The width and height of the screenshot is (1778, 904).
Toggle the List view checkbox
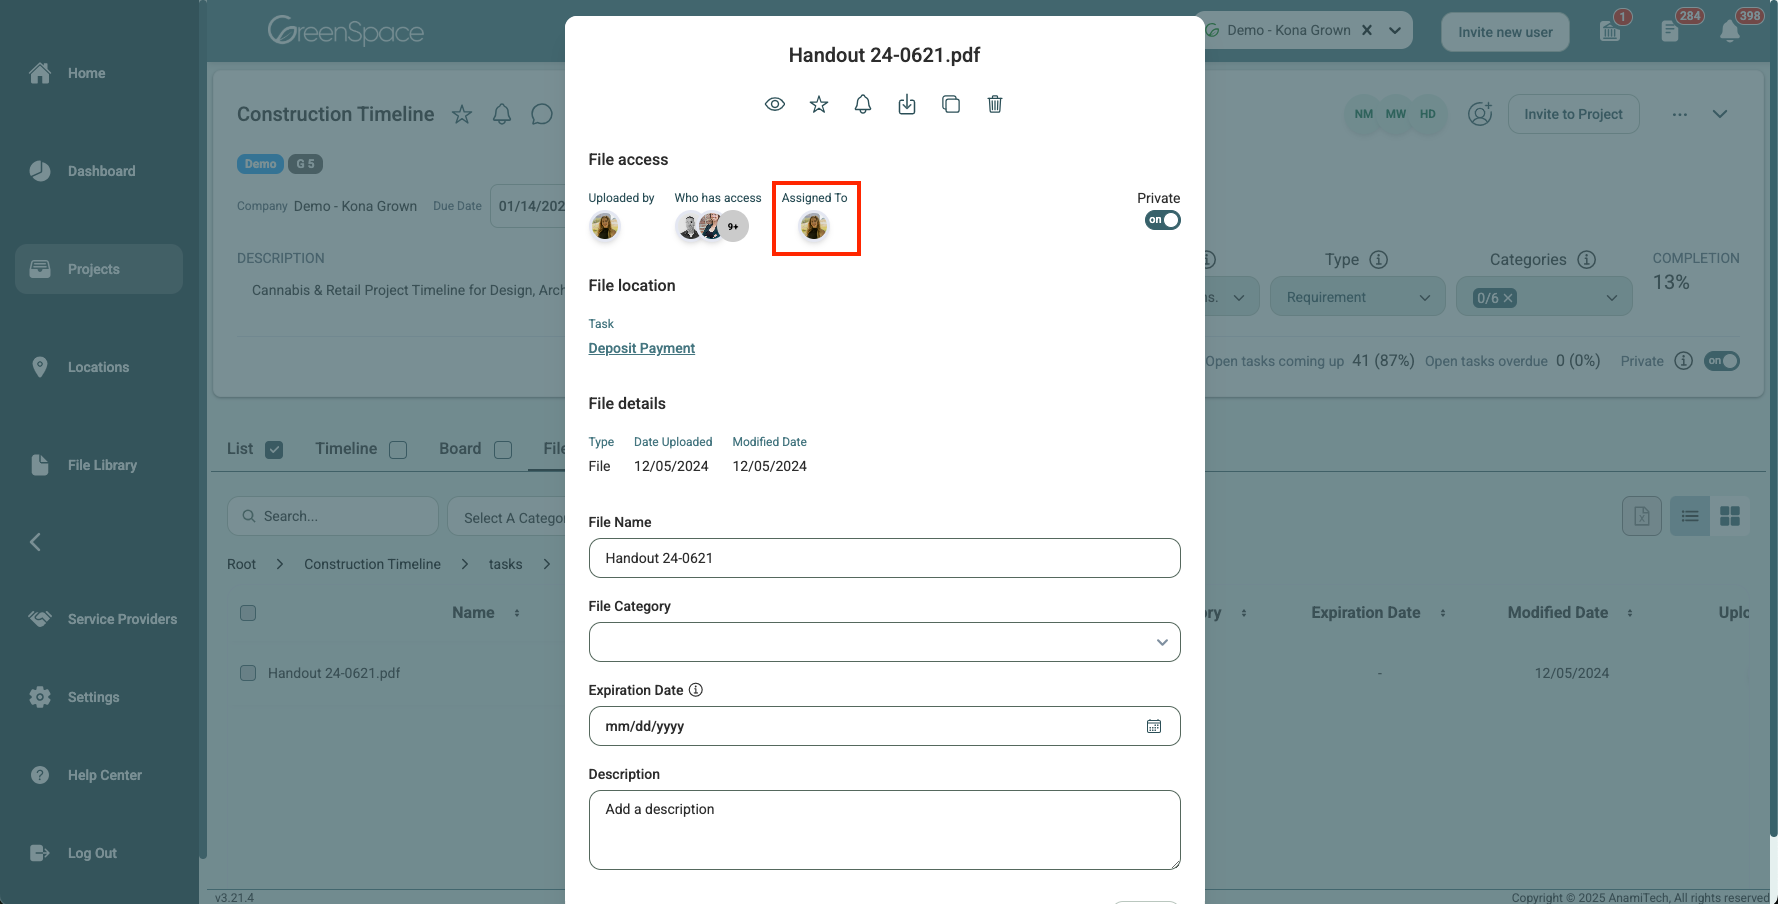pos(274,449)
